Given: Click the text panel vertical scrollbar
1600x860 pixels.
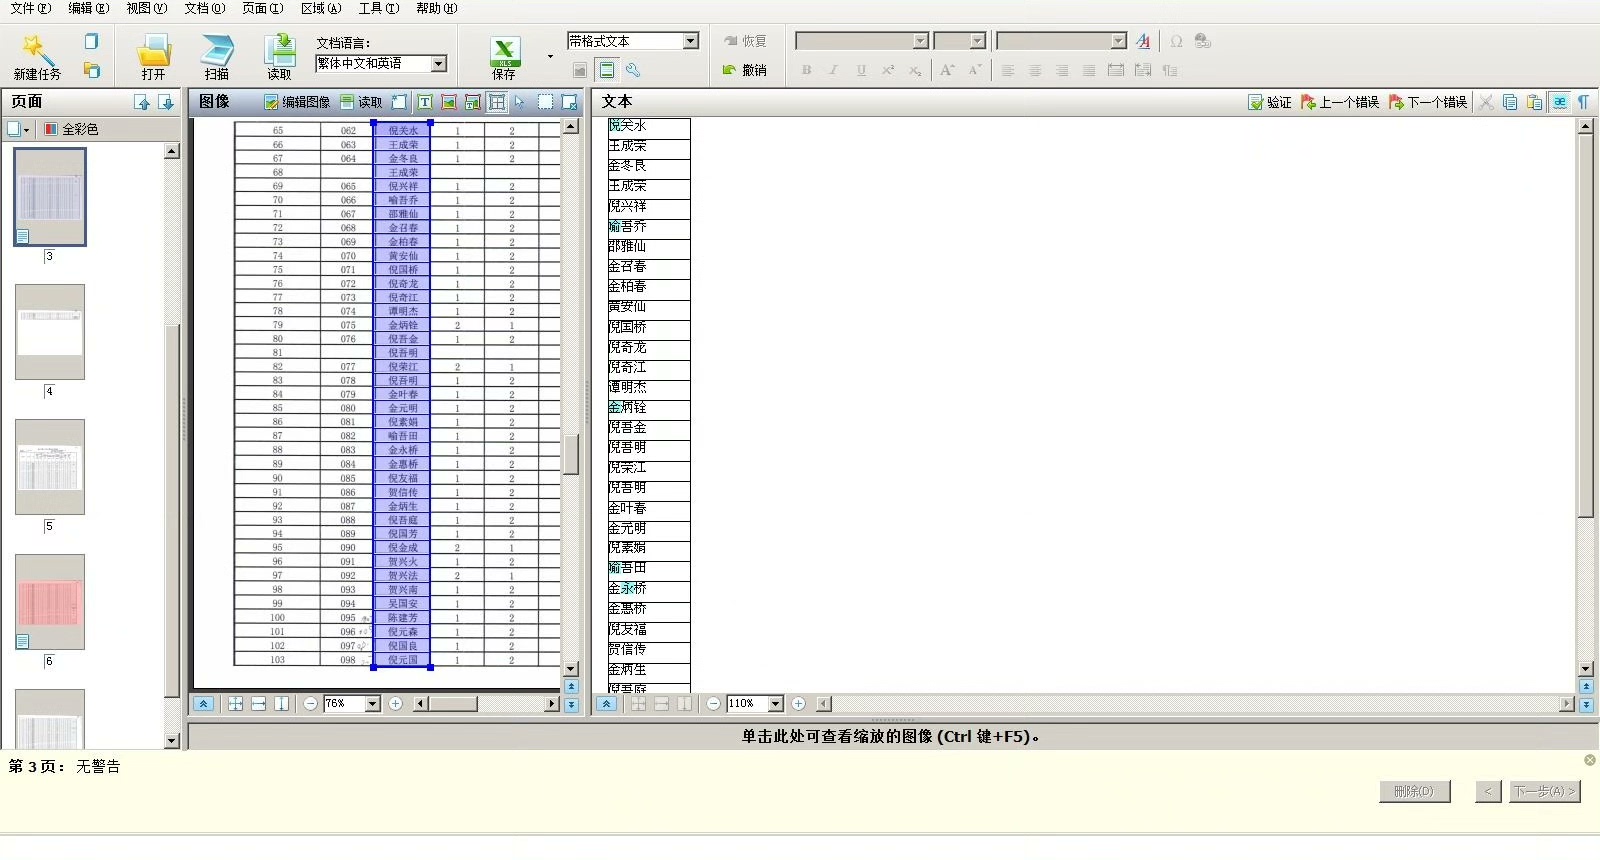Looking at the screenshot, I should tap(1585, 397).
